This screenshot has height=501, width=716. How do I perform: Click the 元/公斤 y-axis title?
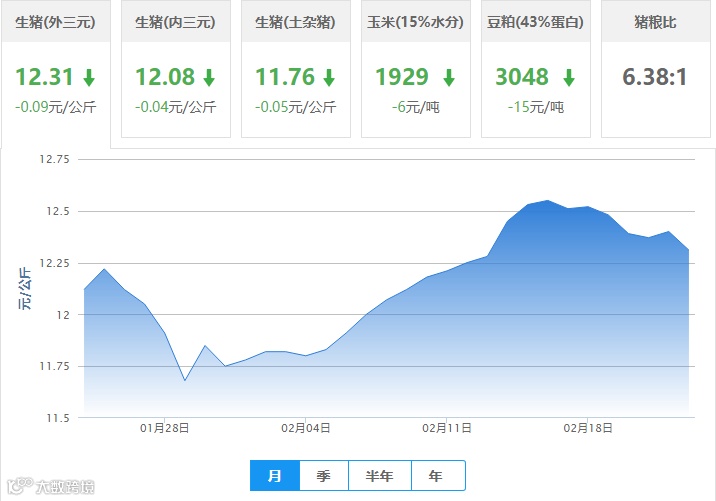25,289
